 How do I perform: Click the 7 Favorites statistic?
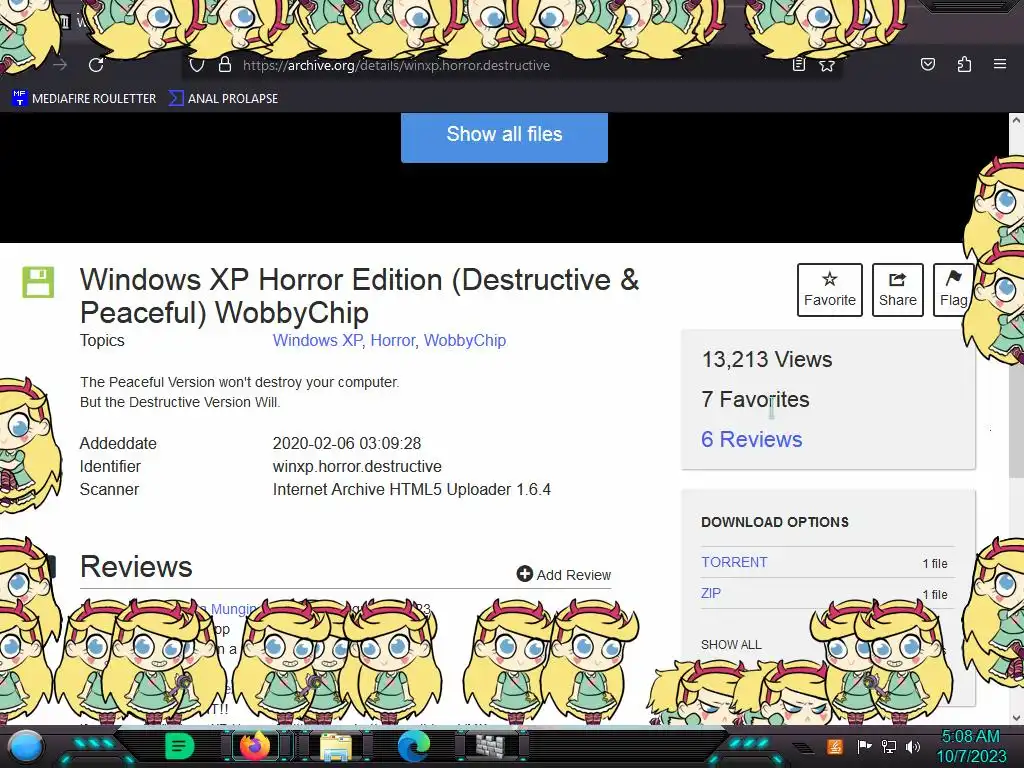click(755, 399)
